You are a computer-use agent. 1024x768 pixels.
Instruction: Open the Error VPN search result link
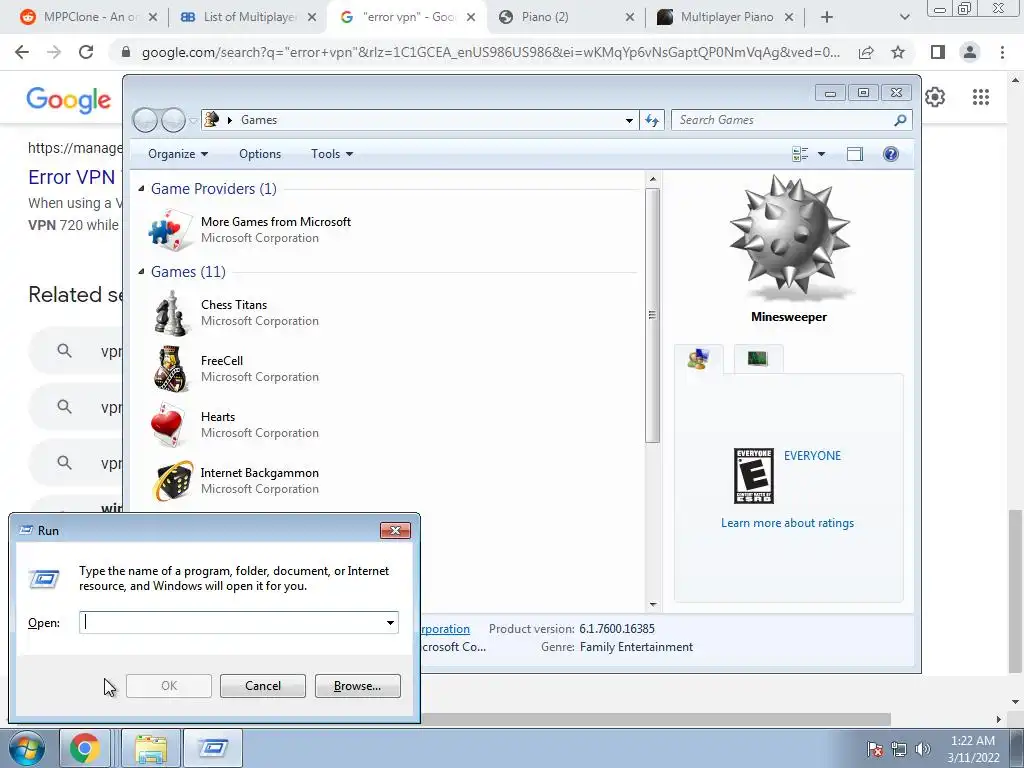71,177
